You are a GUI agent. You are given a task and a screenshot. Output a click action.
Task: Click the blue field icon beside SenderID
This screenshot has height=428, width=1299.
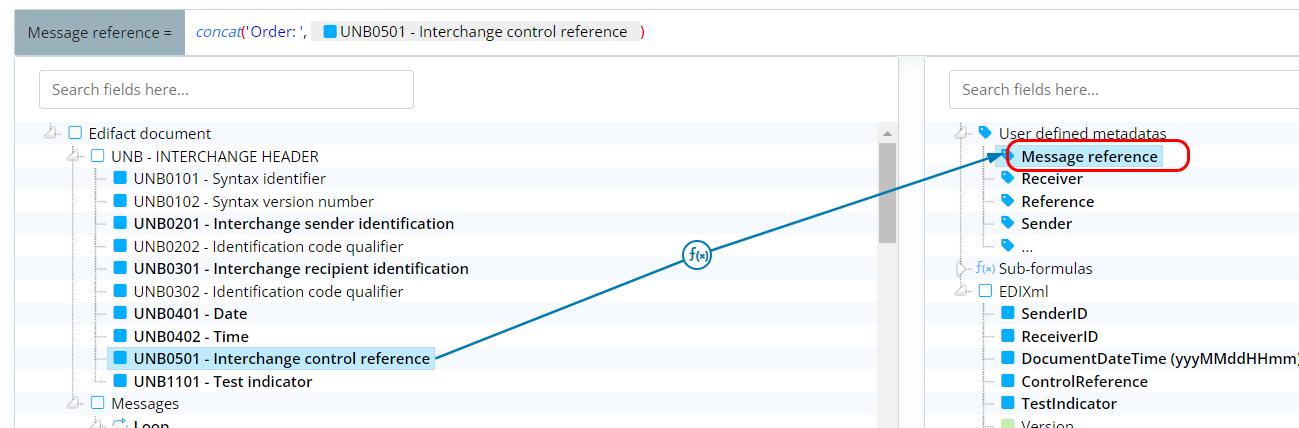pyautogui.click(x=1008, y=313)
